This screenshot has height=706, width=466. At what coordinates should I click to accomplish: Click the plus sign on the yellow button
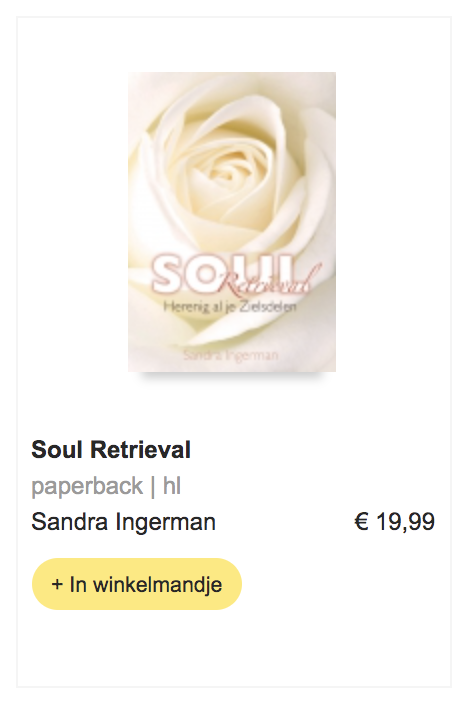pos(57,584)
